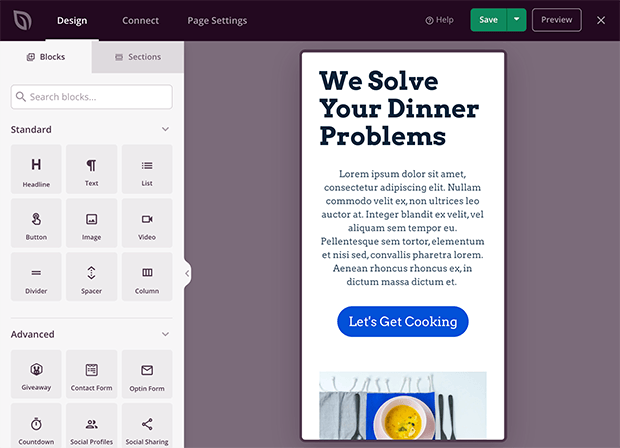Collapse the Advanced blocks section
620x448 pixels.
click(165, 334)
